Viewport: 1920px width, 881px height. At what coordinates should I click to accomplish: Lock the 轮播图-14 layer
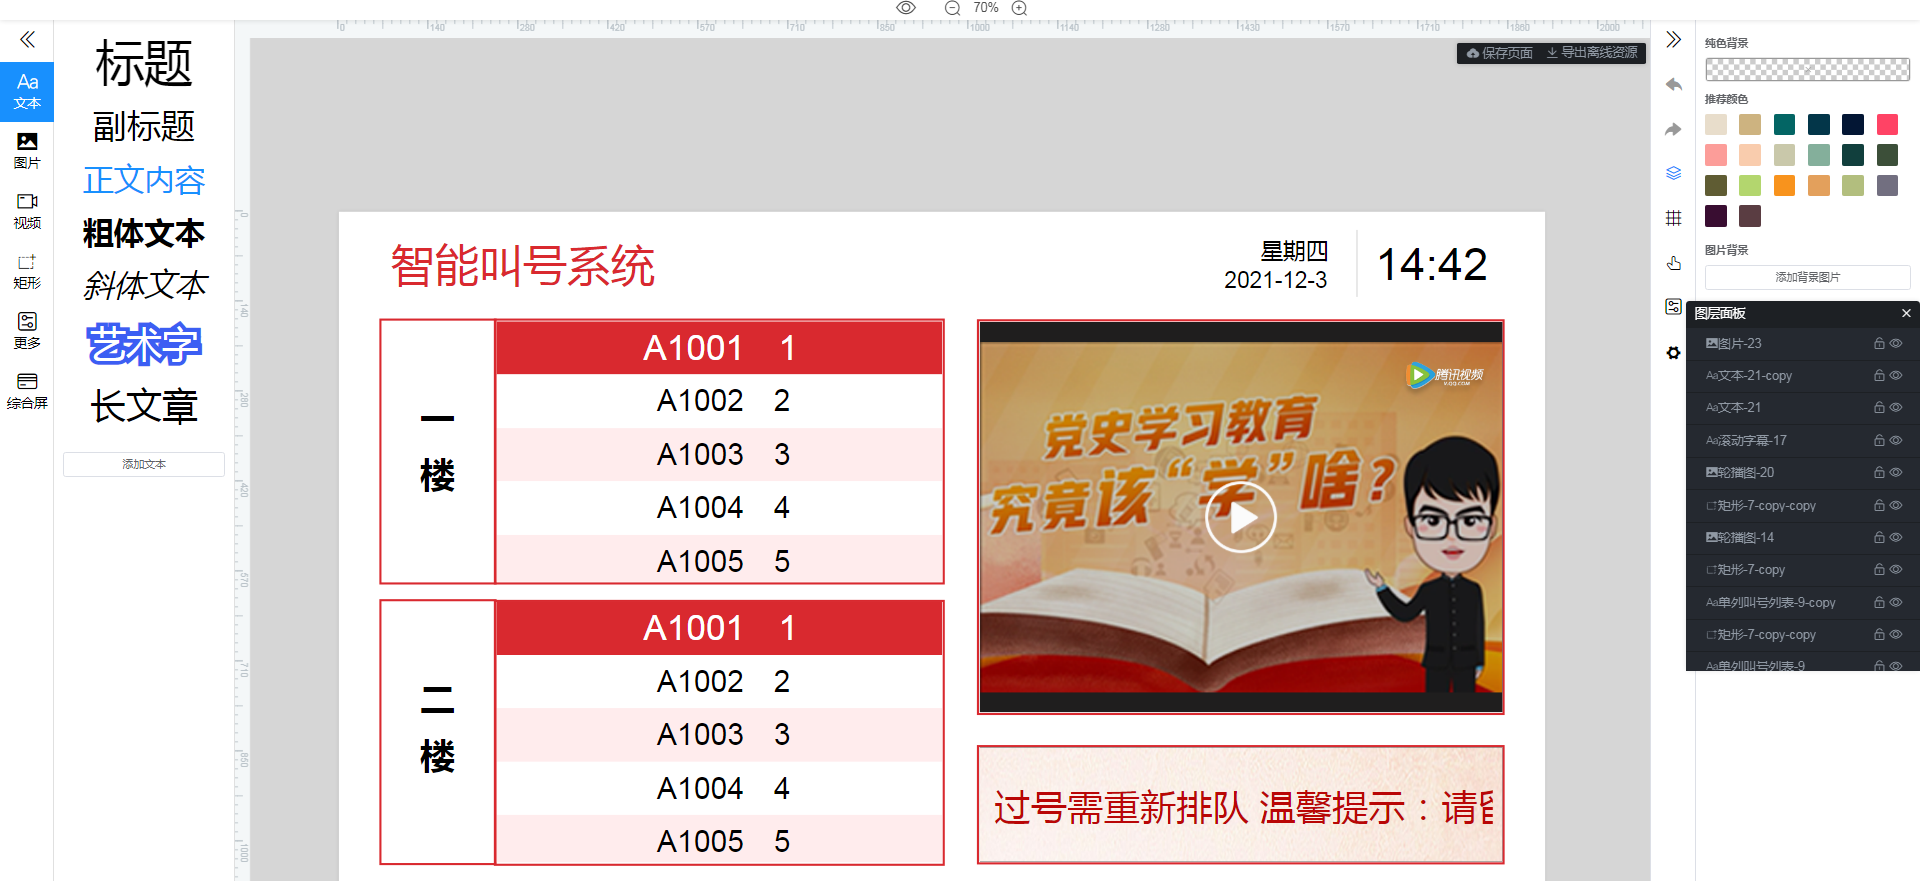point(1879,537)
